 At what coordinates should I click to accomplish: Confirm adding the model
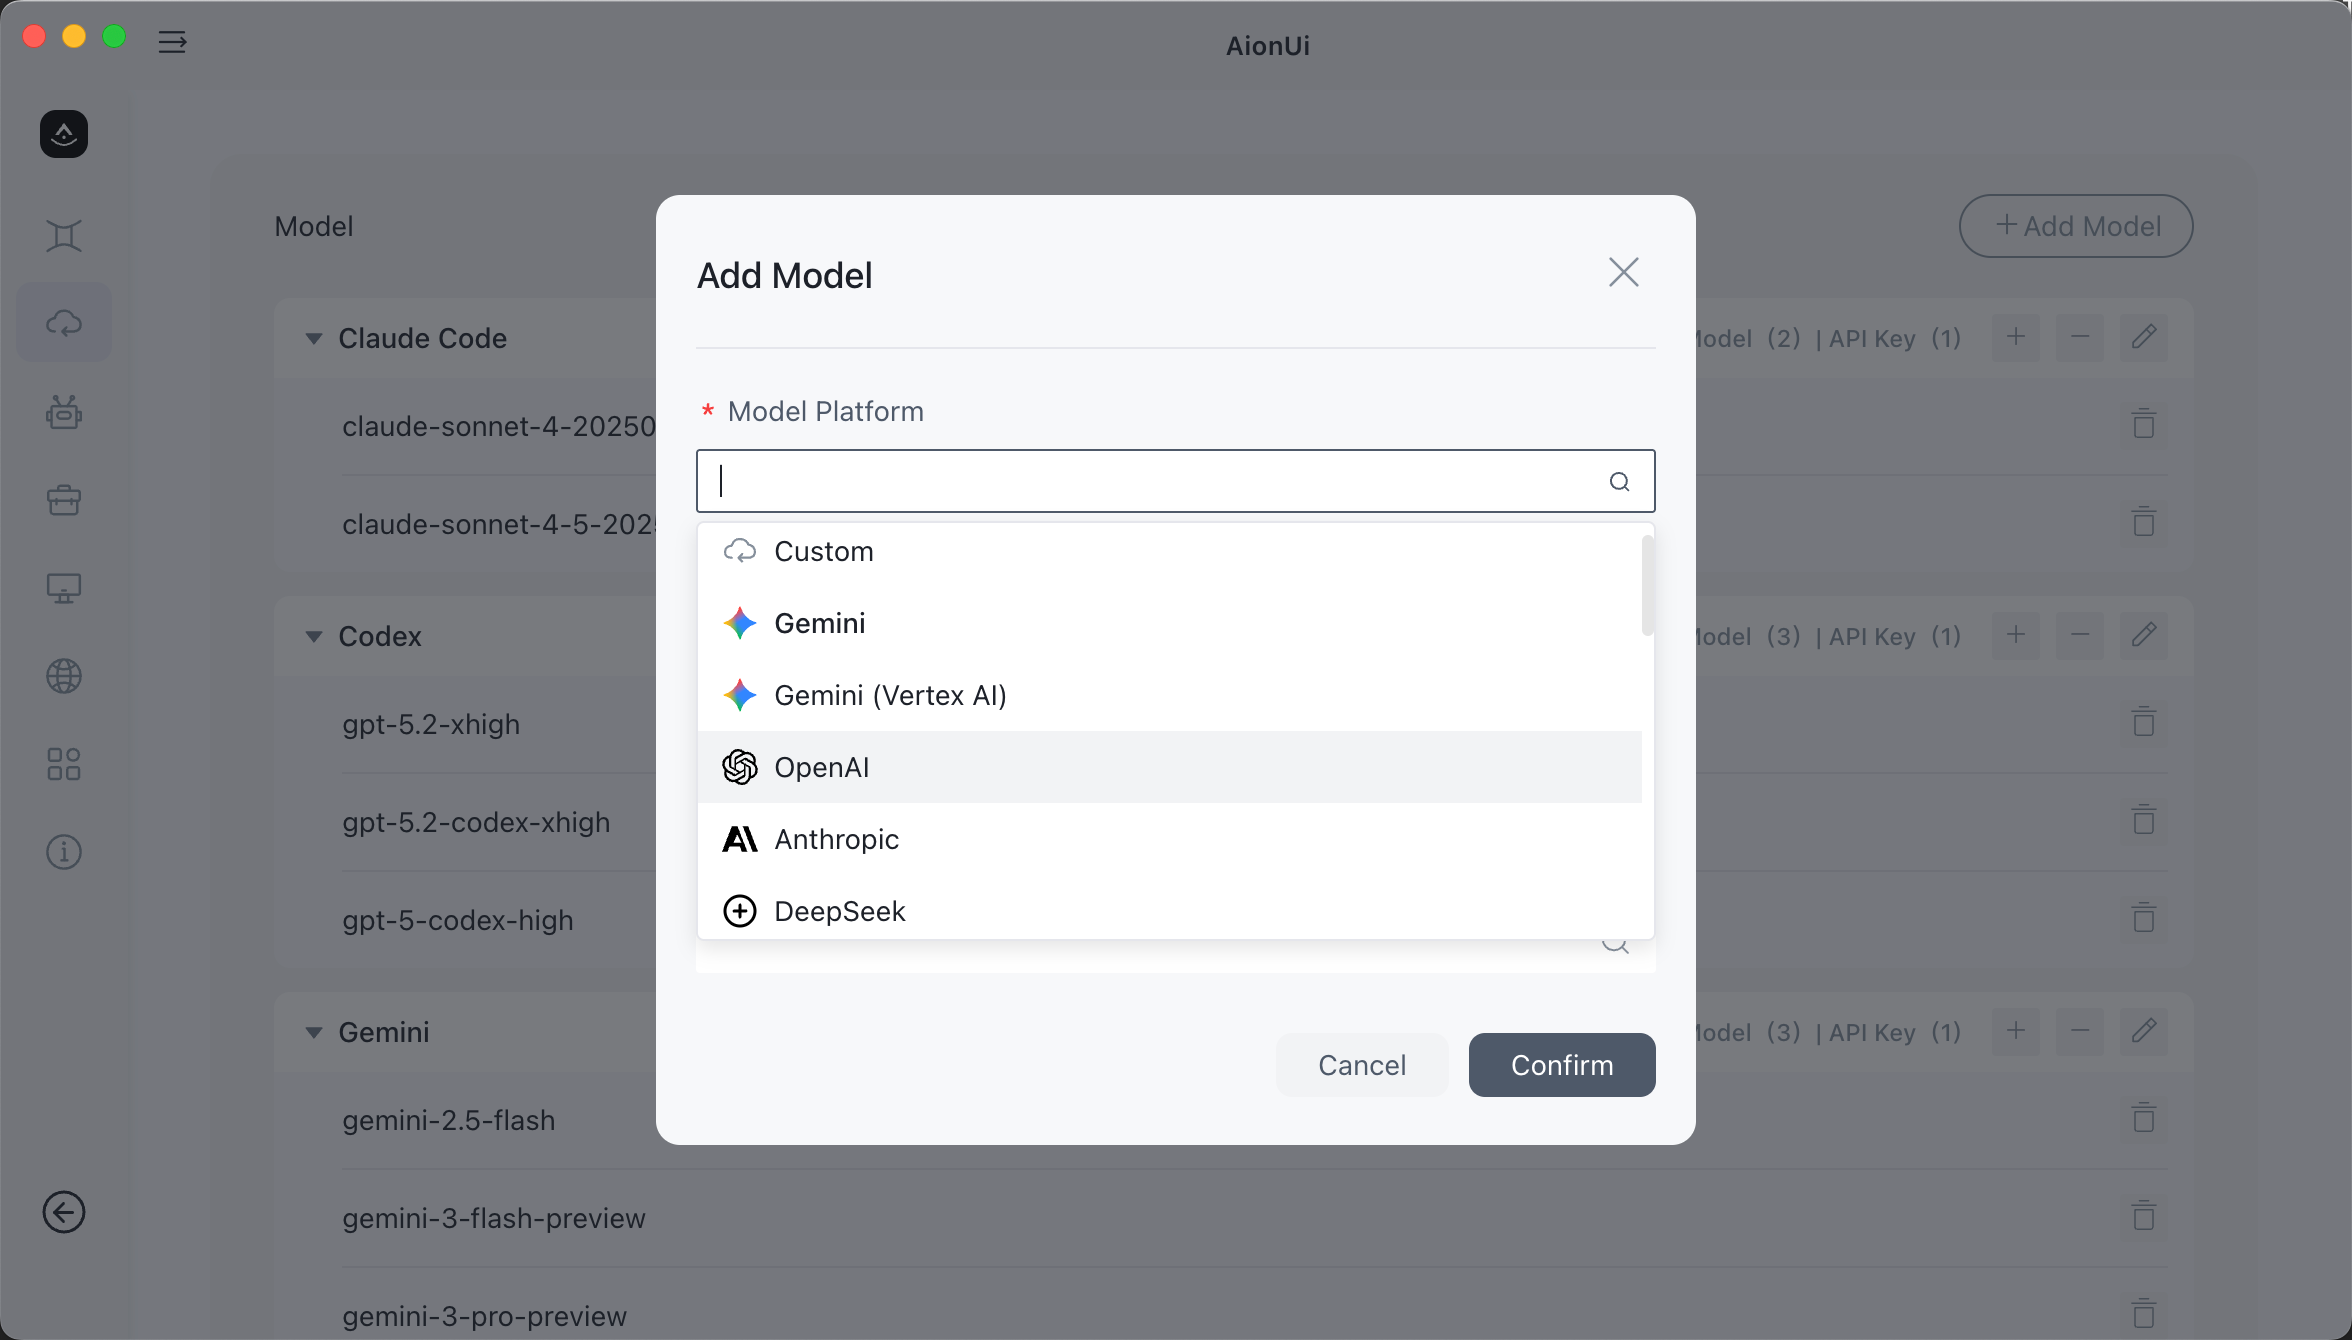(x=1562, y=1065)
